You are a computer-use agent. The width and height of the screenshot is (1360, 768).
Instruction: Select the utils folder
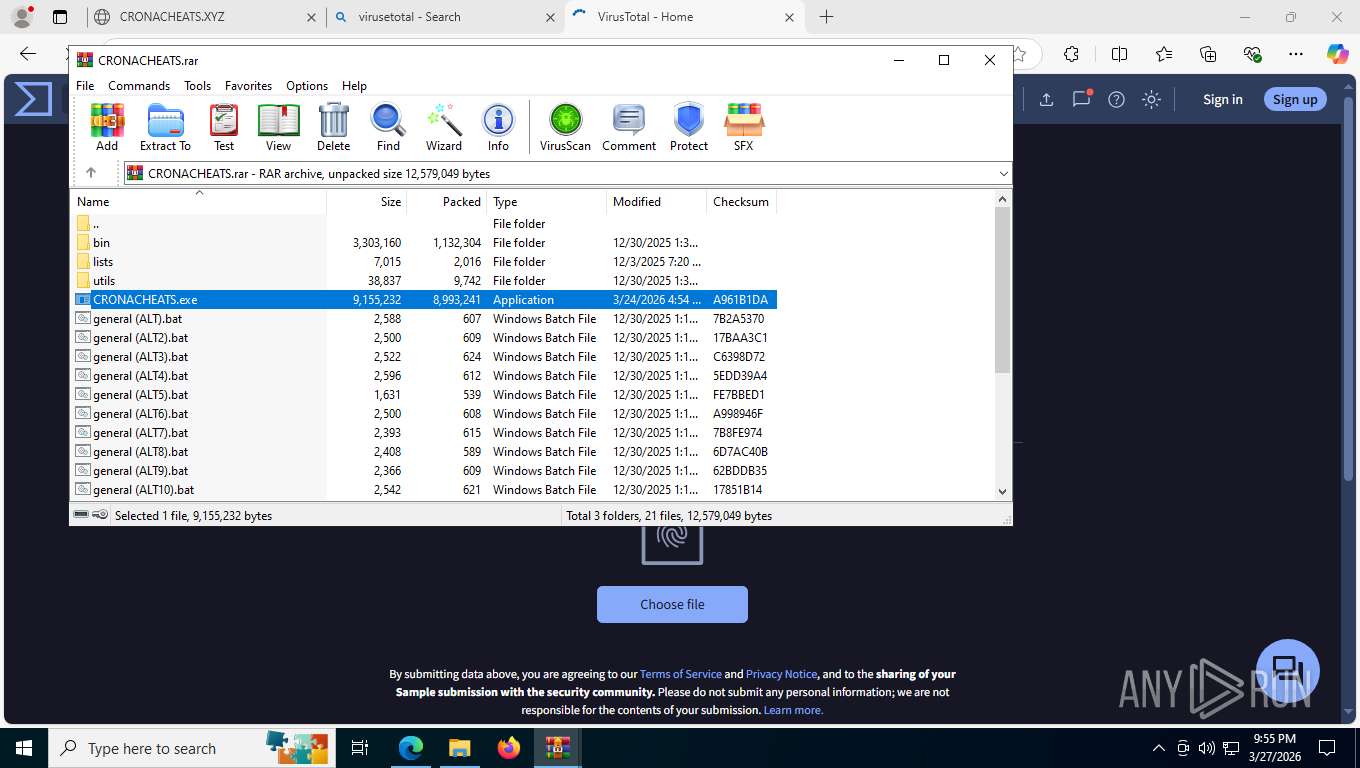(103, 281)
